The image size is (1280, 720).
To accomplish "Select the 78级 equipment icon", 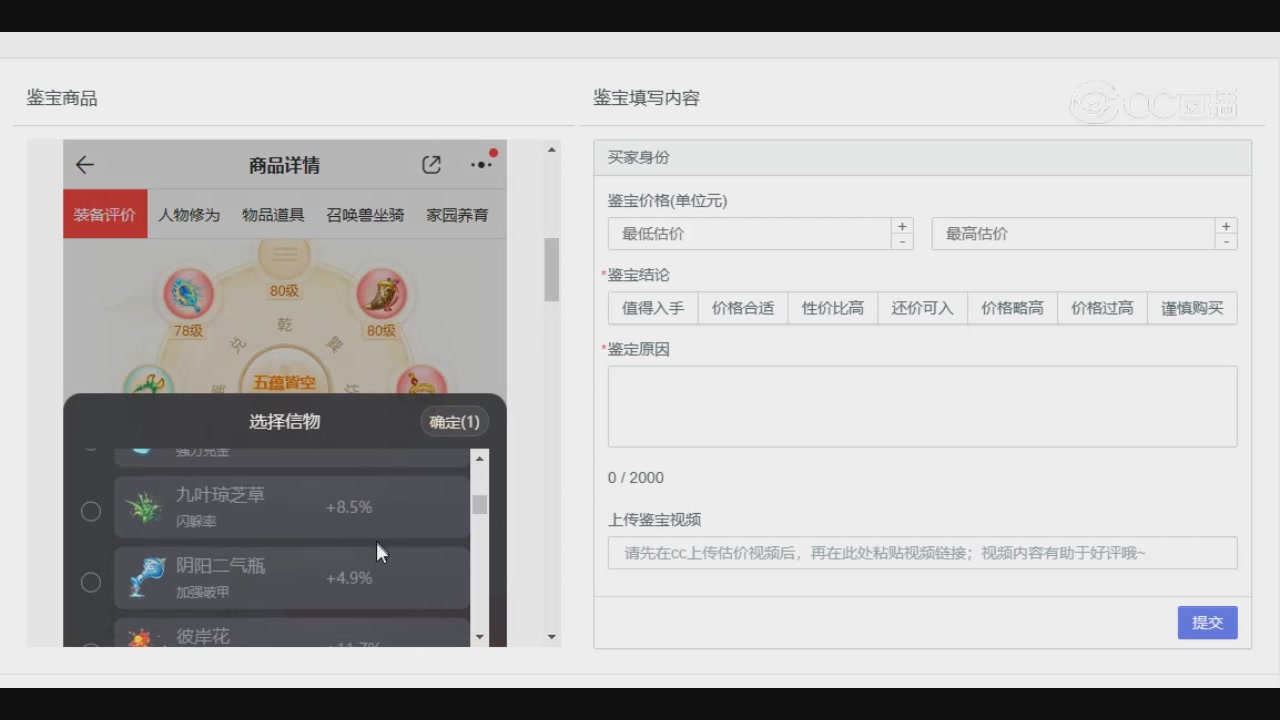I will pyautogui.click(x=189, y=294).
